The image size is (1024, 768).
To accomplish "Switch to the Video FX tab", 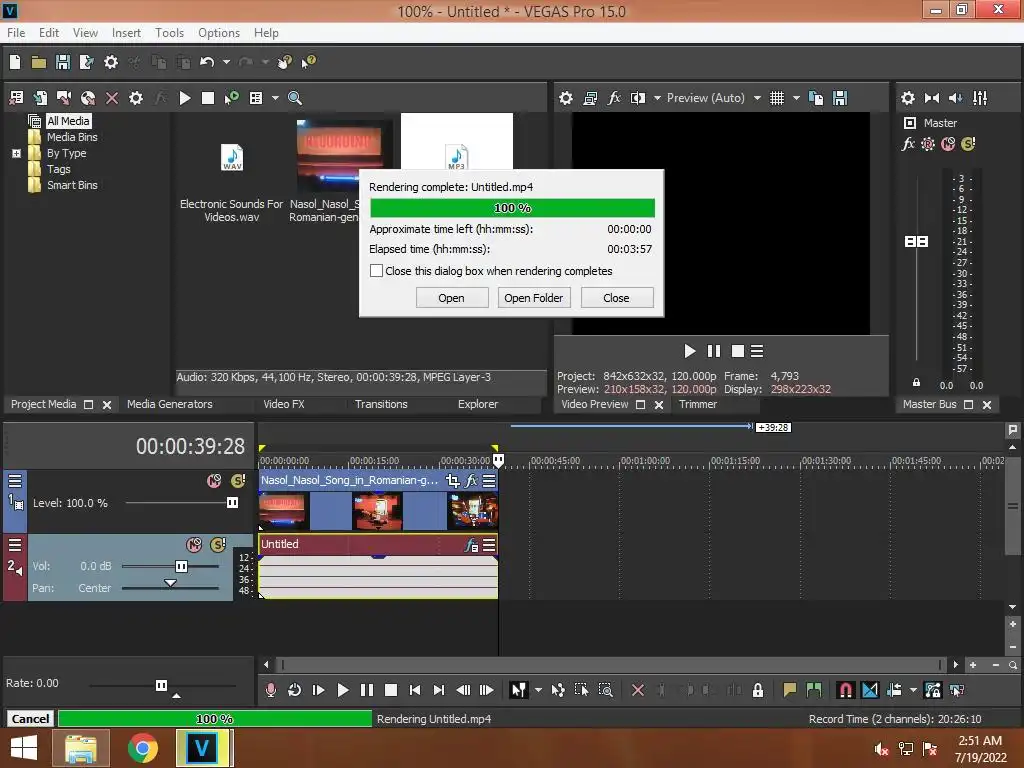I will [283, 404].
